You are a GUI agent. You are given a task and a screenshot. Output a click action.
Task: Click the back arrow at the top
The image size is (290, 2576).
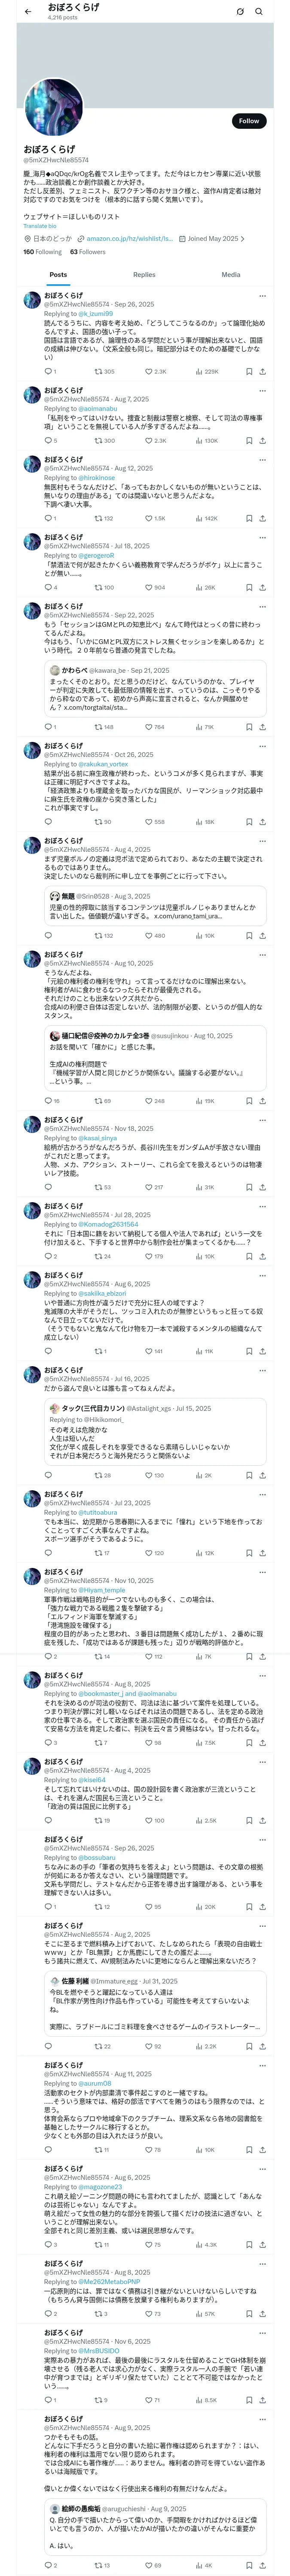pos(28,12)
